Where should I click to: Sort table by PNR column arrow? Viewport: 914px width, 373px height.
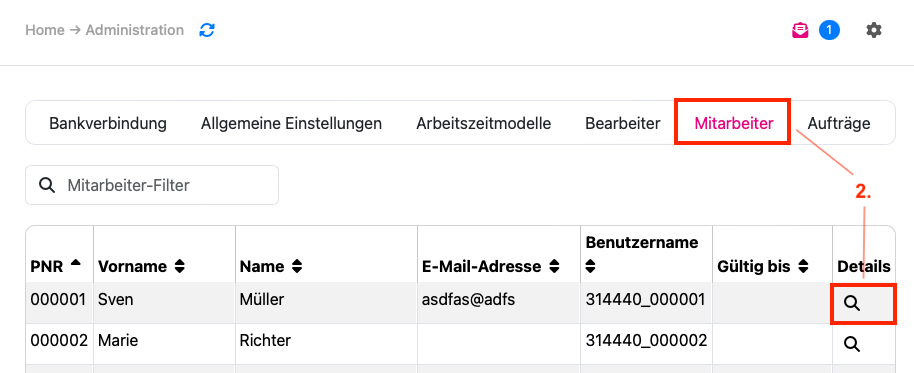[x=75, y=262]
